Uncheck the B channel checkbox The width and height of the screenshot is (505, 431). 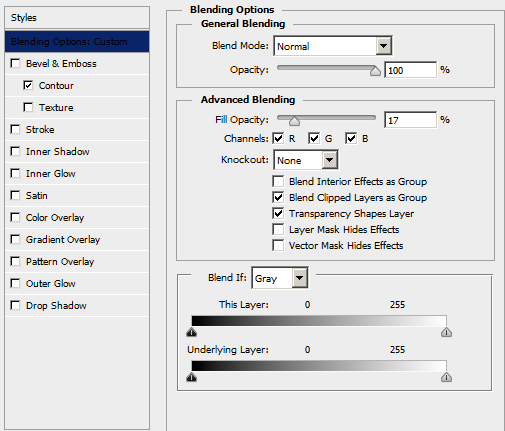pos(351,138)
